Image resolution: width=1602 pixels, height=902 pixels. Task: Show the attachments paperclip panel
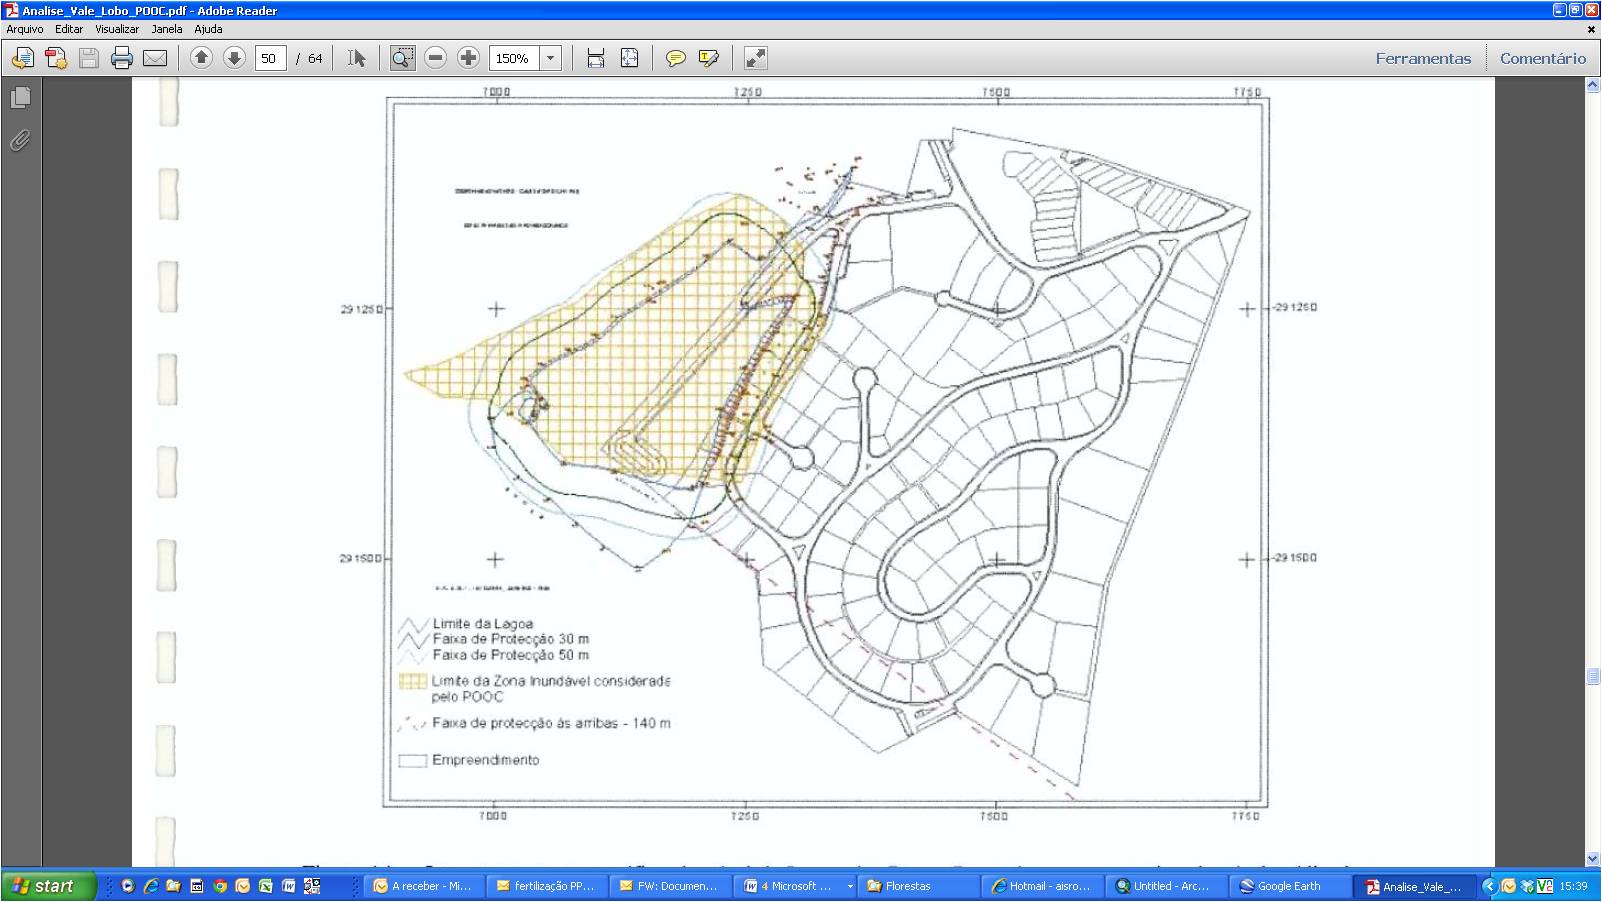(20, 141)
